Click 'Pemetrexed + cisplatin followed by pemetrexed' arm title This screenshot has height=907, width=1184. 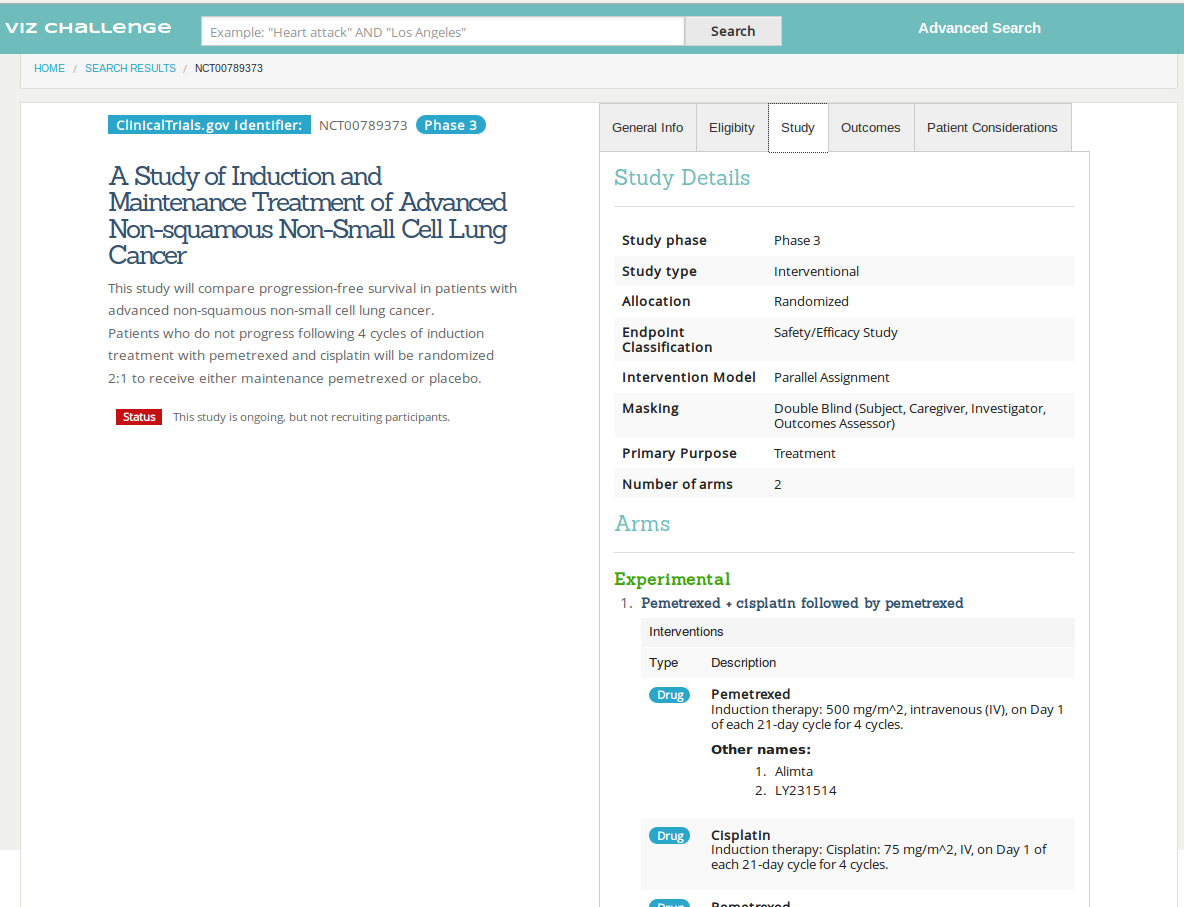(x=802, y=603)
